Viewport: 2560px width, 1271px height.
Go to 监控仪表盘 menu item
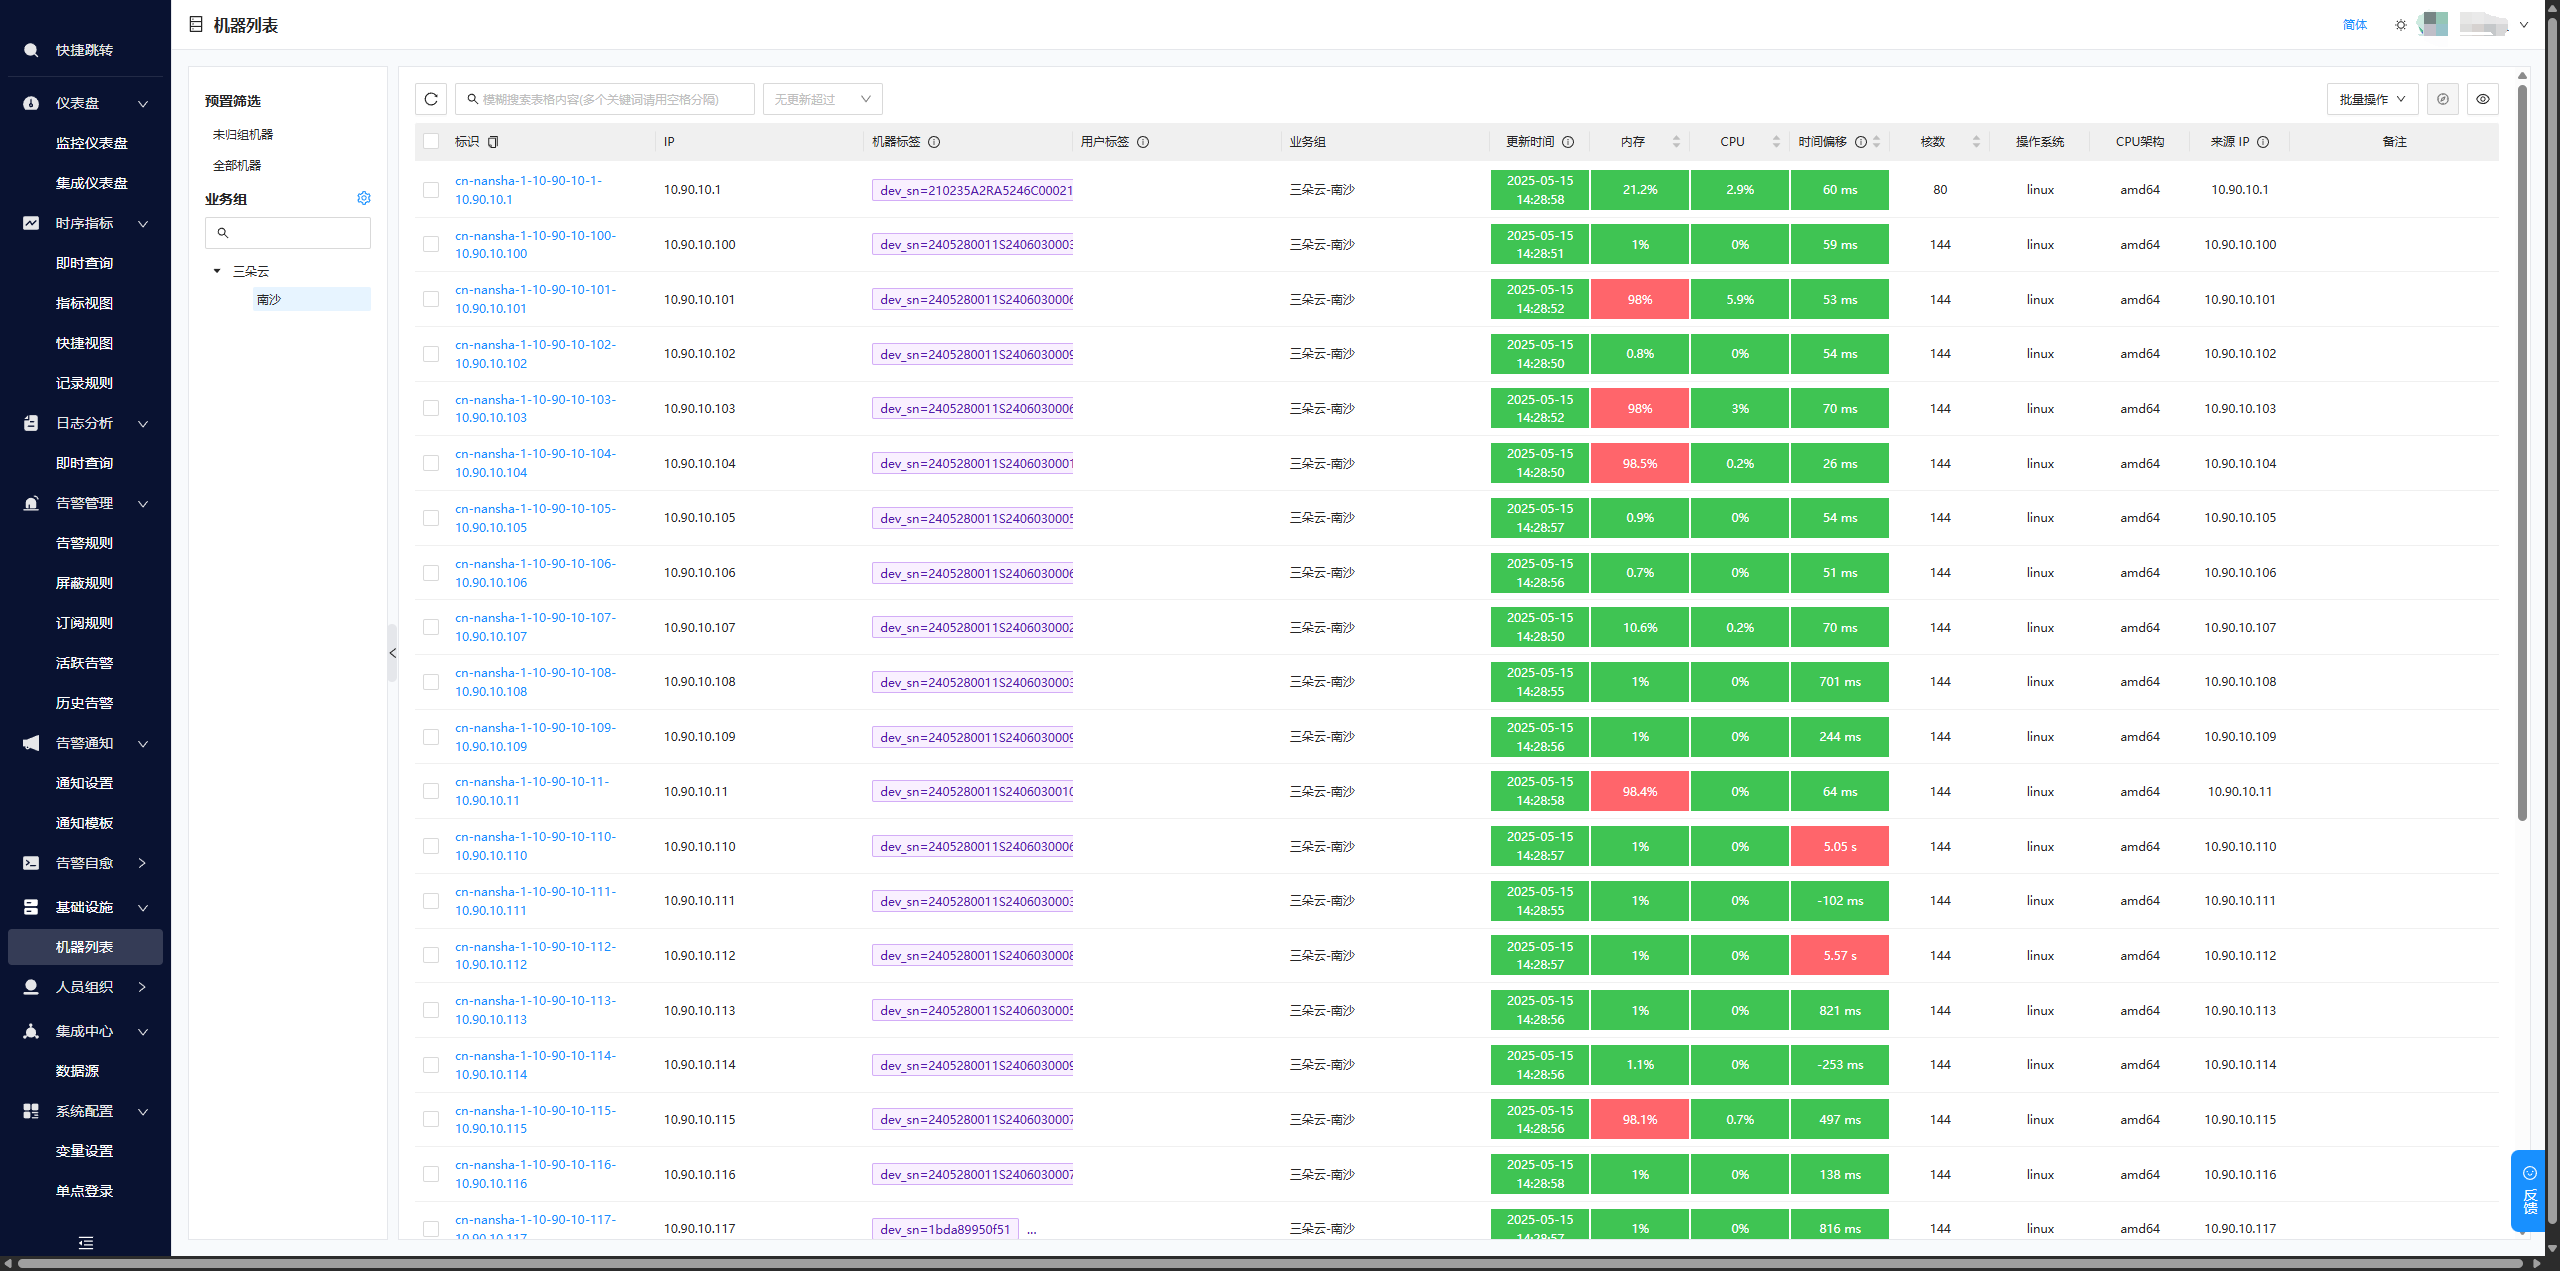pos(91,143)
